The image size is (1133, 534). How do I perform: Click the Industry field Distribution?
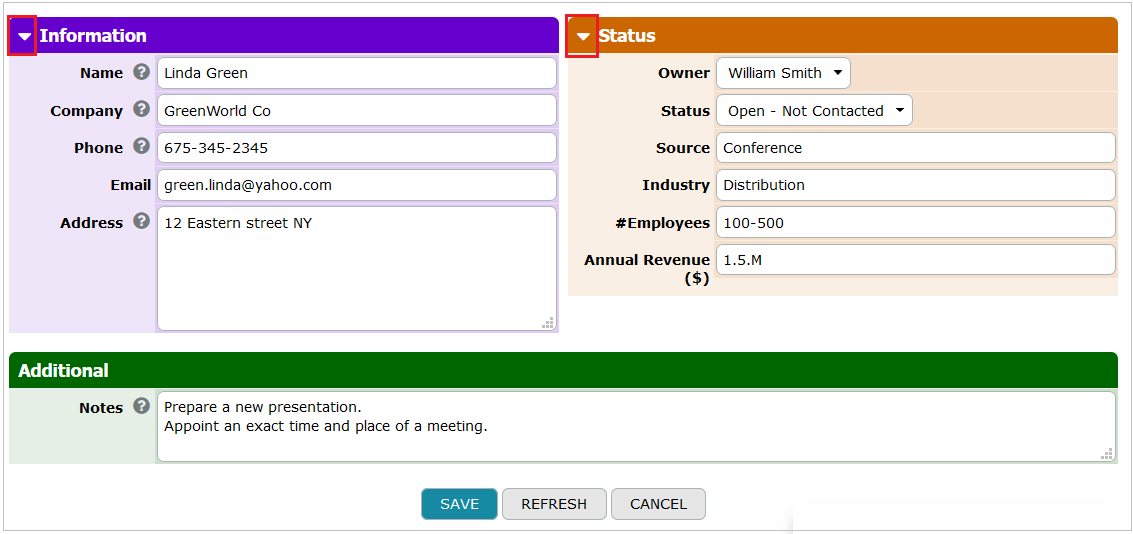[x=916, y=185]
